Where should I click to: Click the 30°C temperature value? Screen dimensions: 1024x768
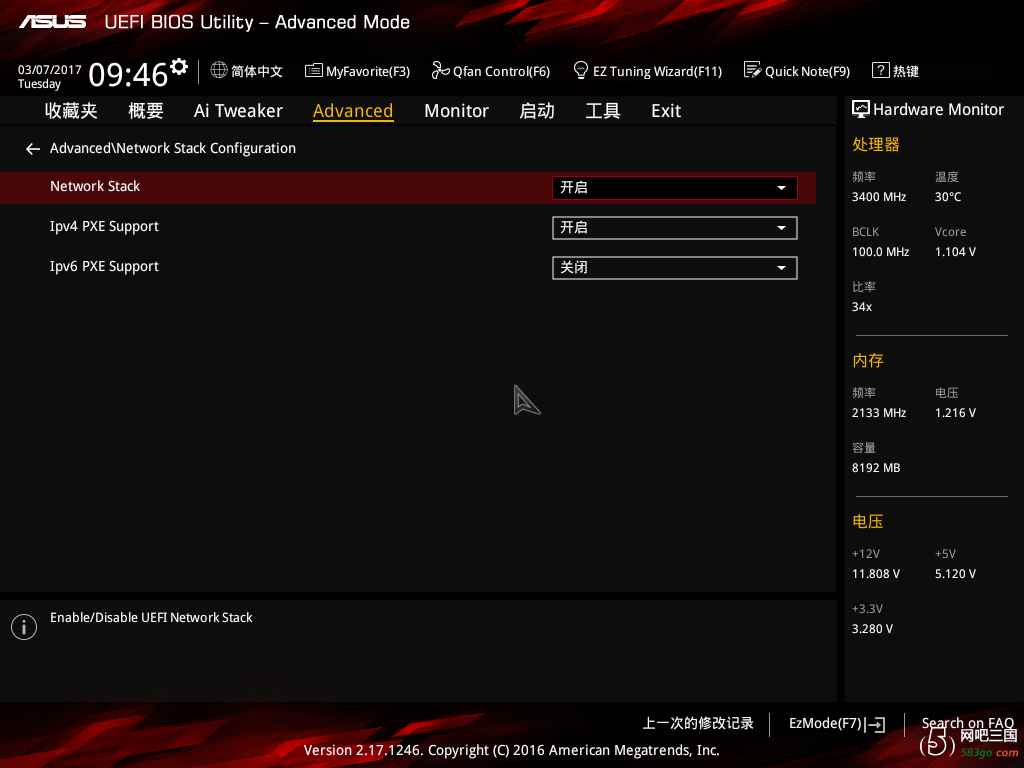pos(948,197)
